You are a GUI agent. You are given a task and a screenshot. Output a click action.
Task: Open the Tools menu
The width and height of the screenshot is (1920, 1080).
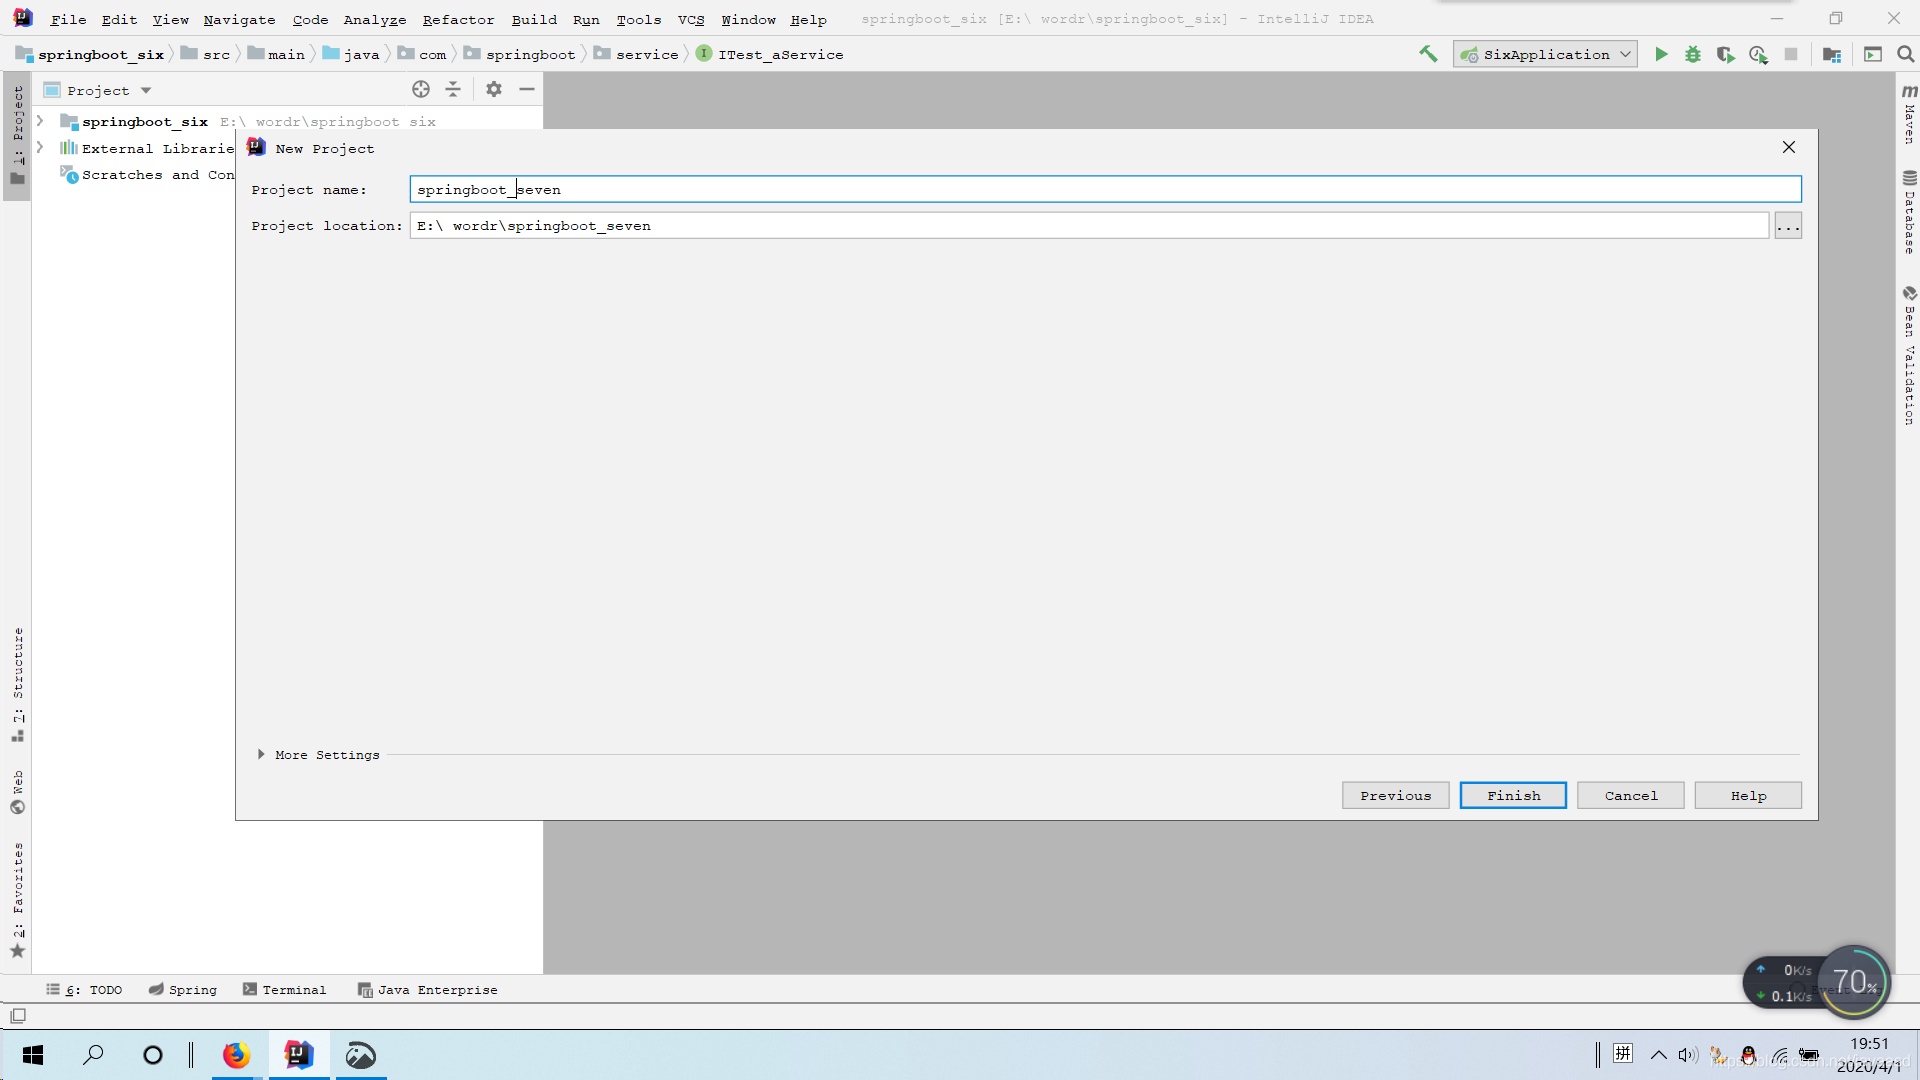tap(638, 19)
